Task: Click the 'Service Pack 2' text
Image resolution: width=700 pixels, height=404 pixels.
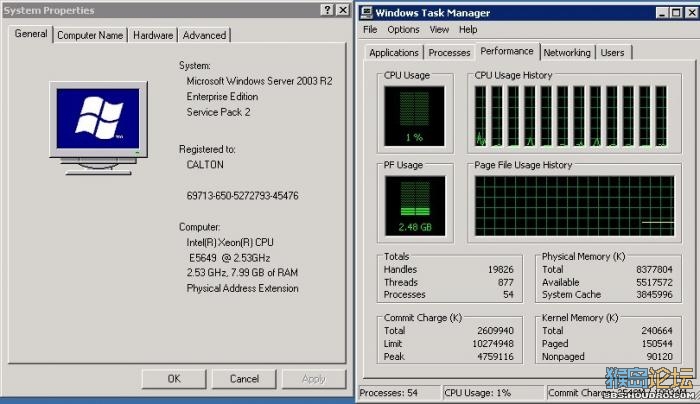Action: (x=218, y=112)
